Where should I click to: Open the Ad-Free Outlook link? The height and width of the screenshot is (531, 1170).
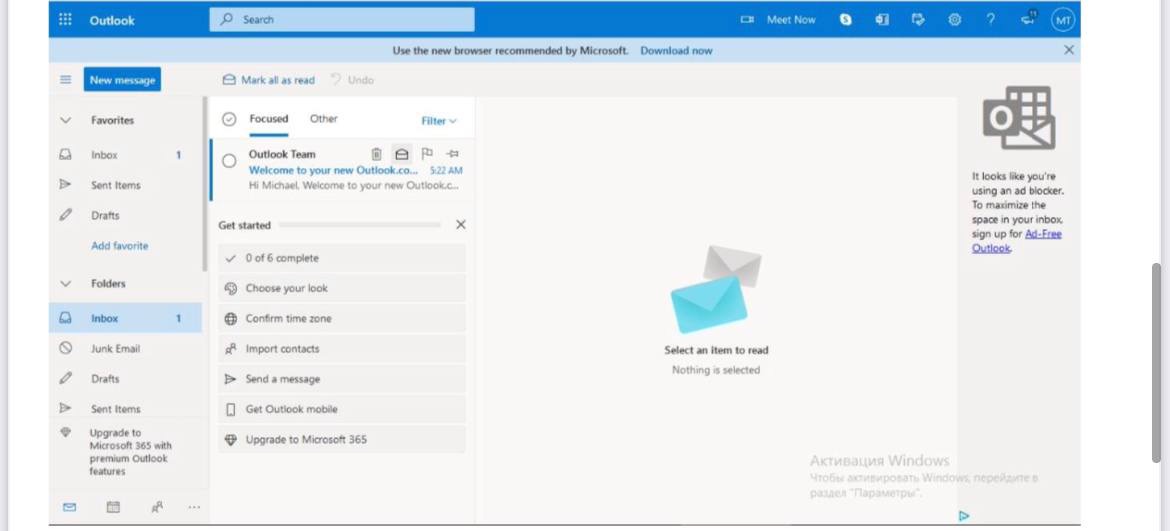(1017, 241)
